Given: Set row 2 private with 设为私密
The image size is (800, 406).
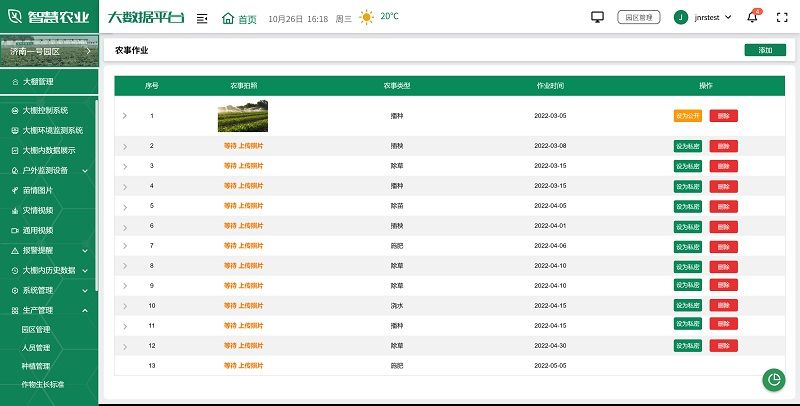Looking at the screenshot, I should 688,146.
